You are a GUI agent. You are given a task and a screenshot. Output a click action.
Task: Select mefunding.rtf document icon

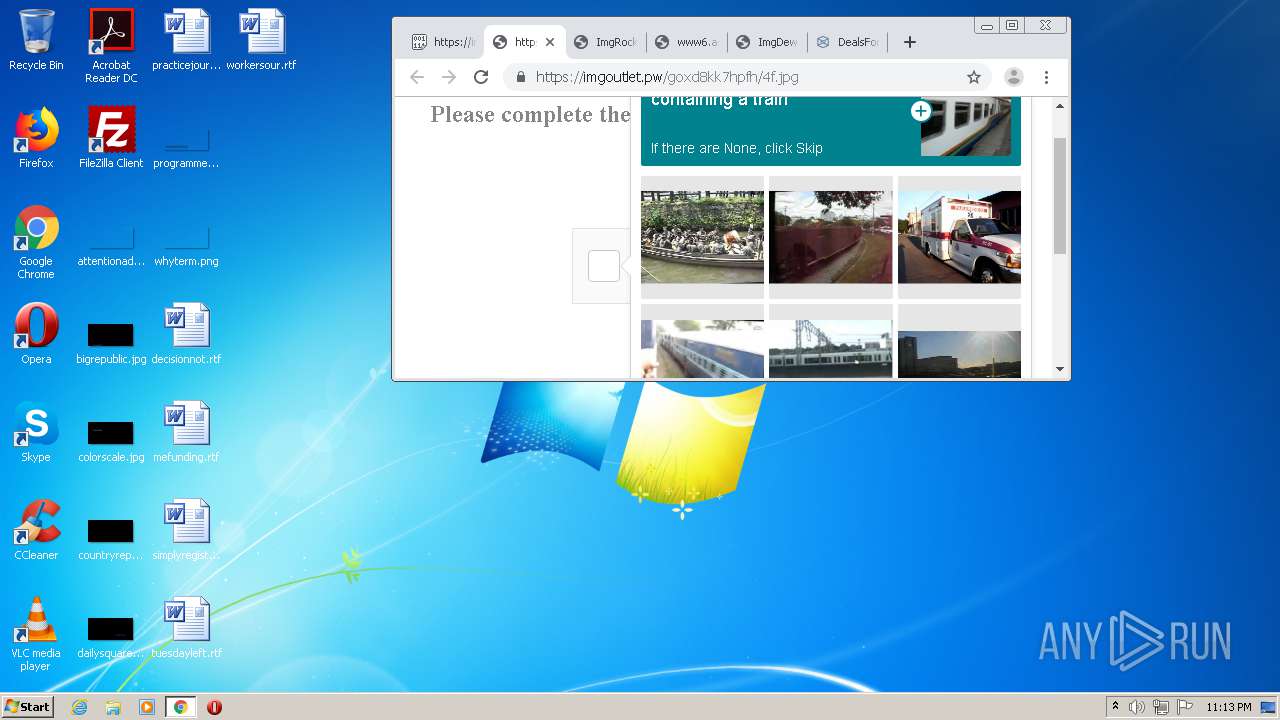coord(186,432)
